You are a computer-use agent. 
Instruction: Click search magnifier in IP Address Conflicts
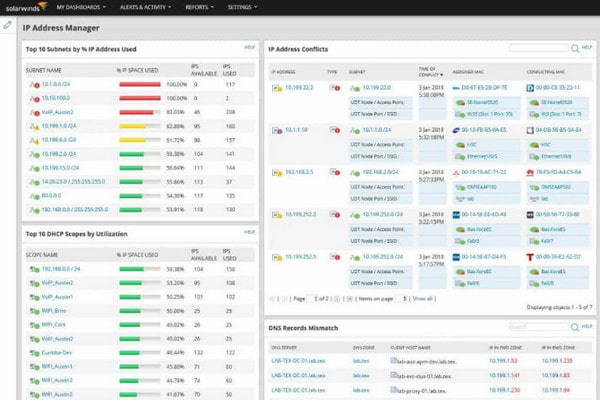tap(575, 48)
